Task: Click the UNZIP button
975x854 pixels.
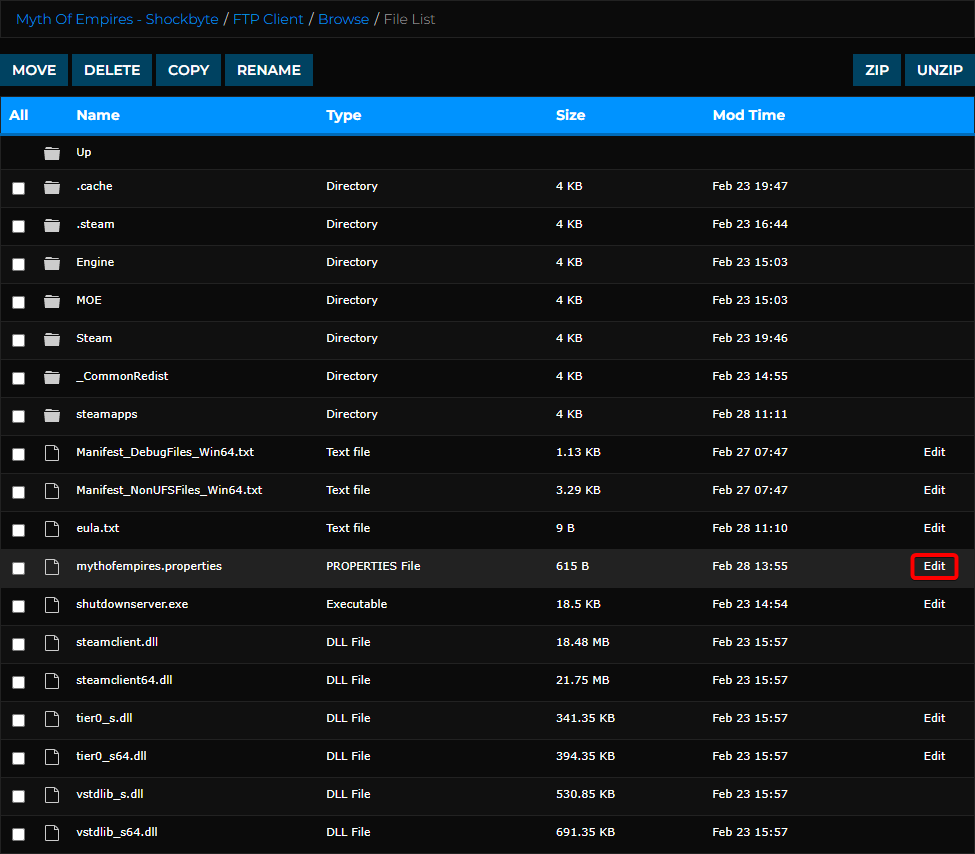Action: tap(939, 70)
